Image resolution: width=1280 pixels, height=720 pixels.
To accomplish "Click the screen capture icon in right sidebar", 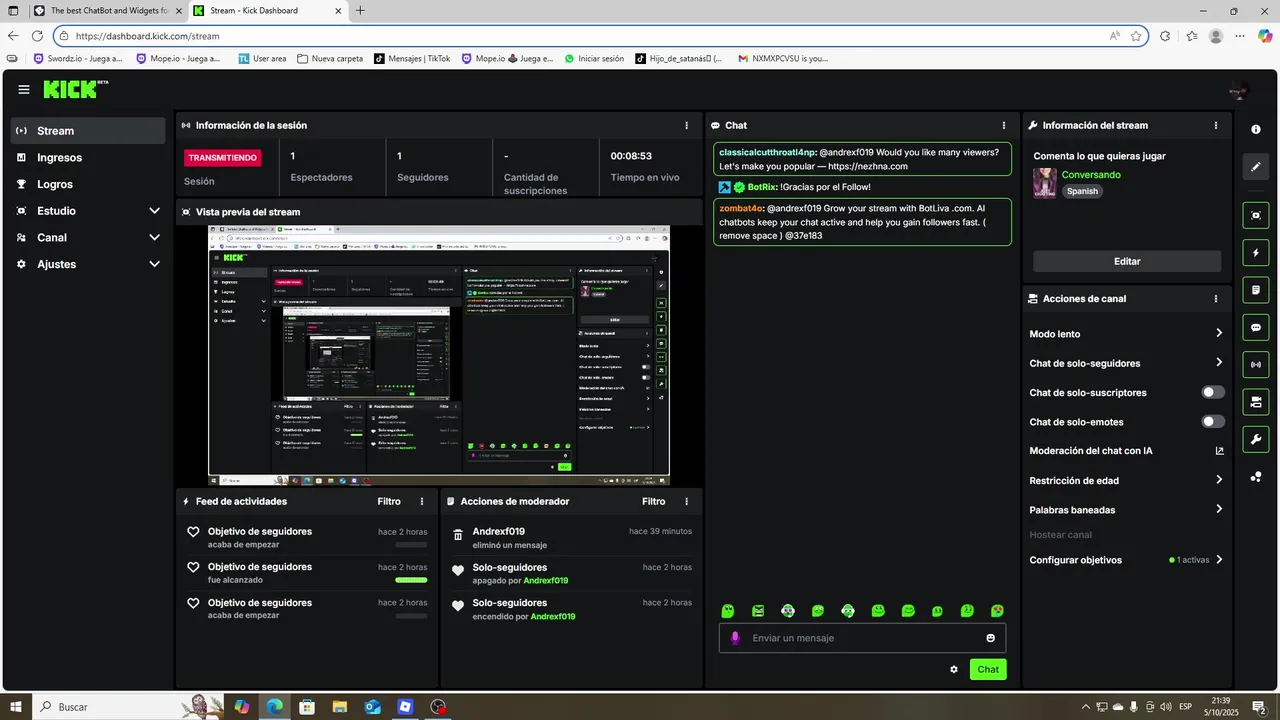I will tap(1256, 215).
